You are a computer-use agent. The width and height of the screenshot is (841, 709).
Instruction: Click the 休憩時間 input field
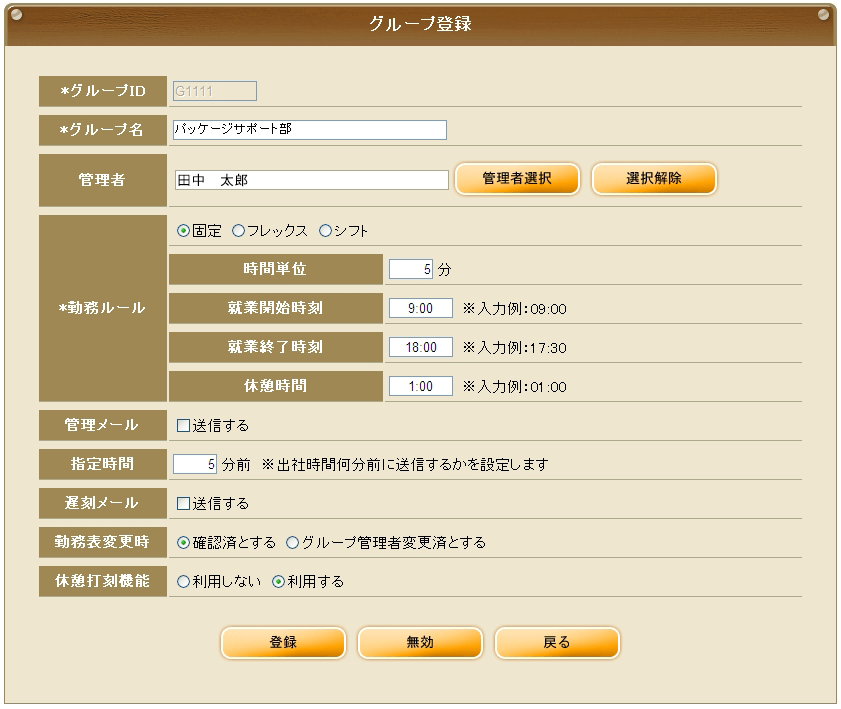413,387
